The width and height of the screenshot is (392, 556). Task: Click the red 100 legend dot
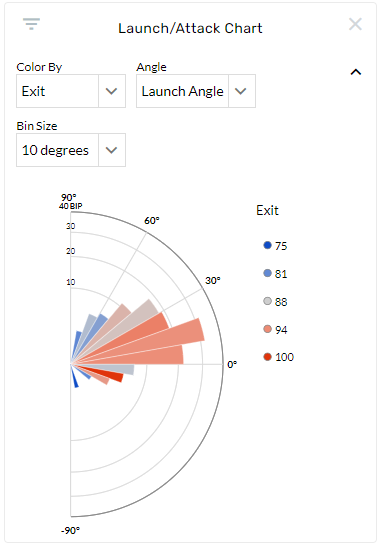pos(267,357)
